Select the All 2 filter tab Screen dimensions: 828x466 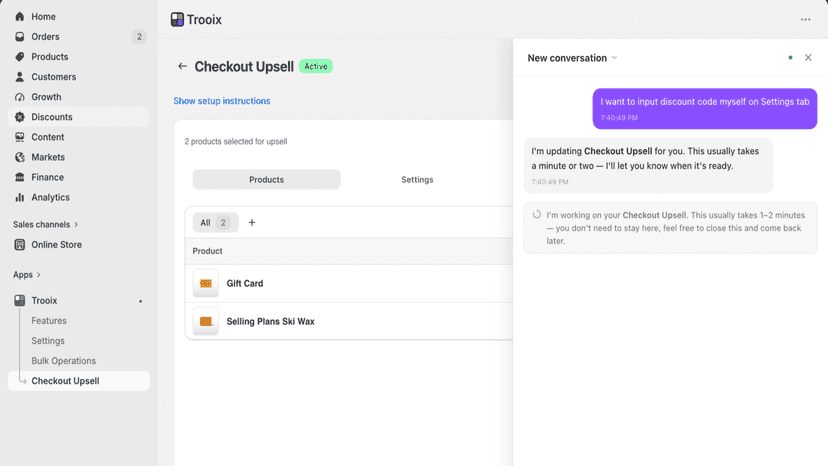tap(215, 222)
